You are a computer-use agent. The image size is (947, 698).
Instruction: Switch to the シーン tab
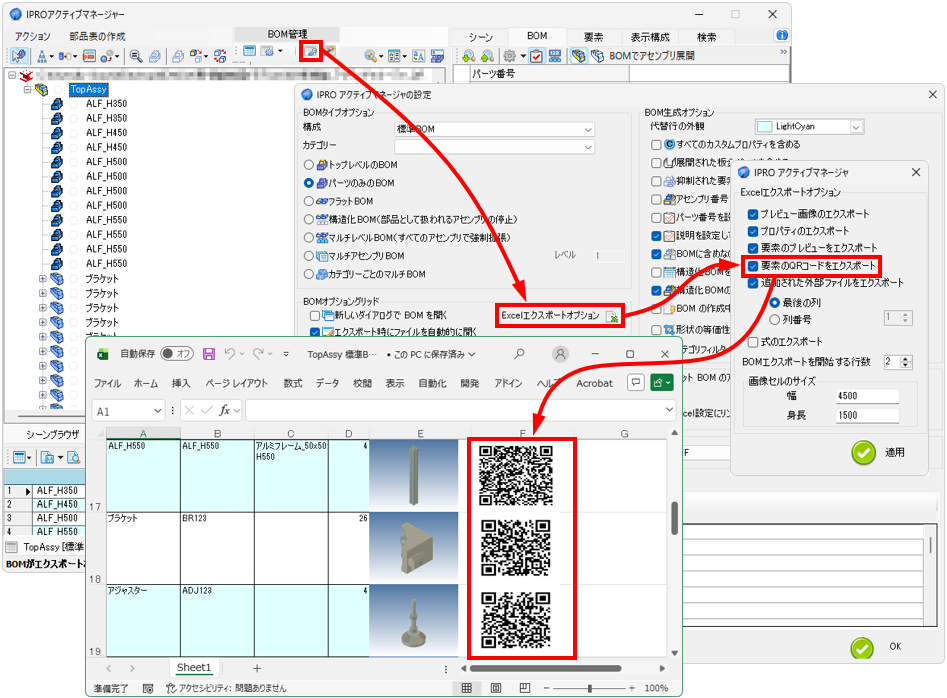(x=480, y=37)
